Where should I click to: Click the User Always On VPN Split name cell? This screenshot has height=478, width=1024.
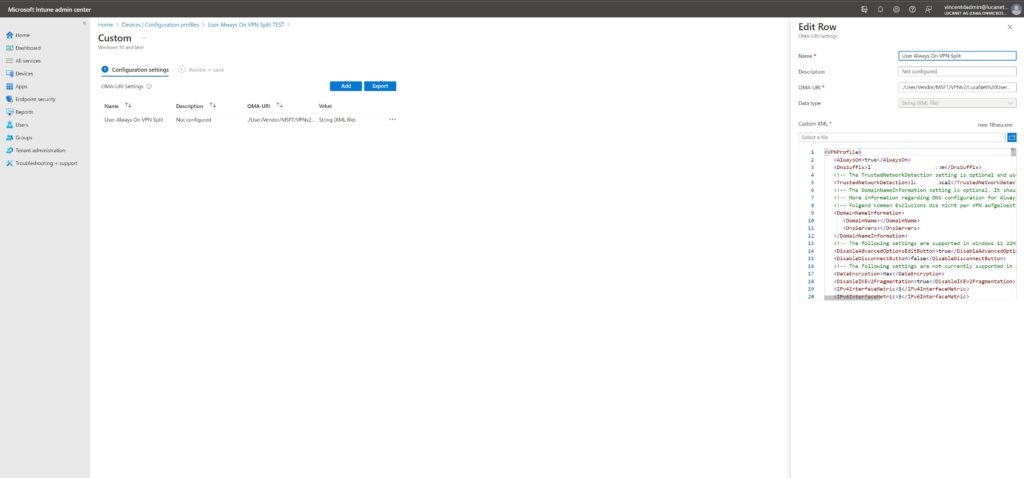(134, 120)
